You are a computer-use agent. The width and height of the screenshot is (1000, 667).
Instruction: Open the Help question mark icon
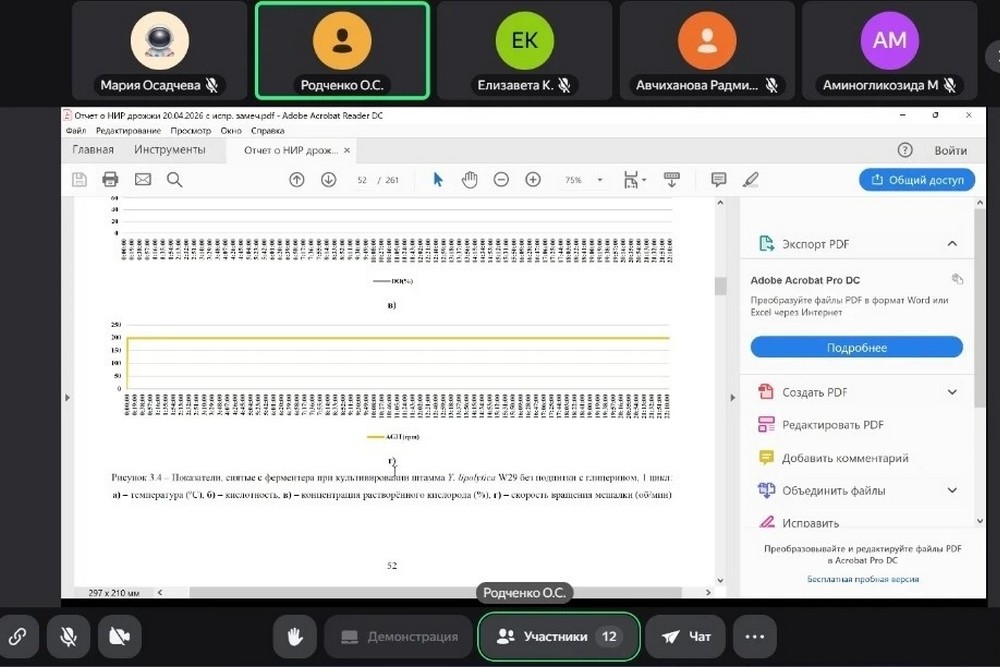905,150
